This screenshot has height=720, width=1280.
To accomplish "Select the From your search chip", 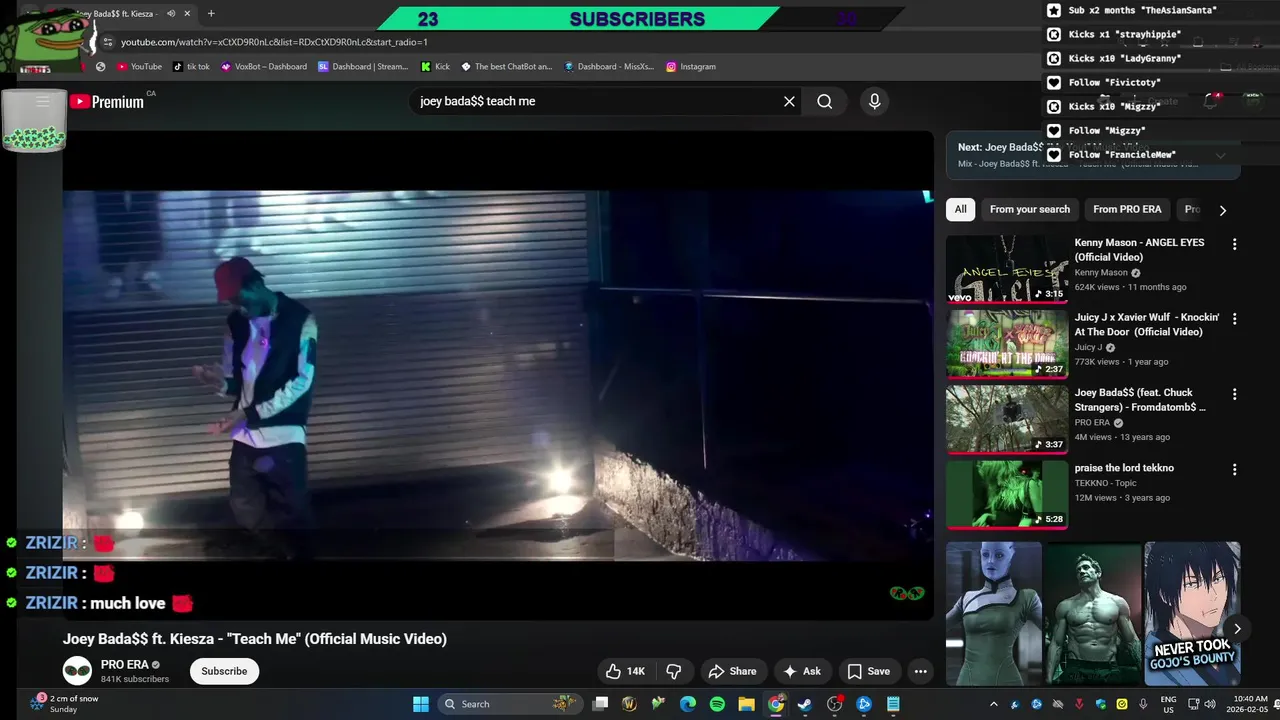I will point(1029,209).
